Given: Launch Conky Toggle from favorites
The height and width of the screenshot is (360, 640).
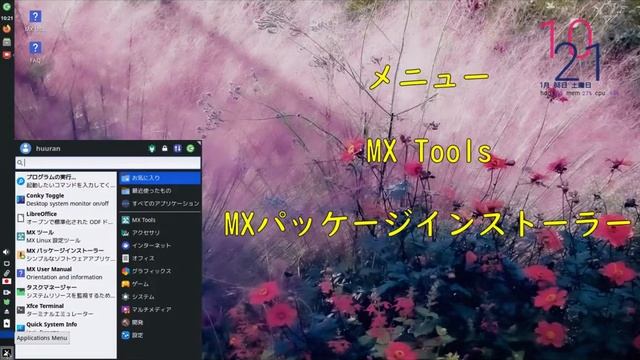Looking at the screenshot, I should tap(66, 200).
